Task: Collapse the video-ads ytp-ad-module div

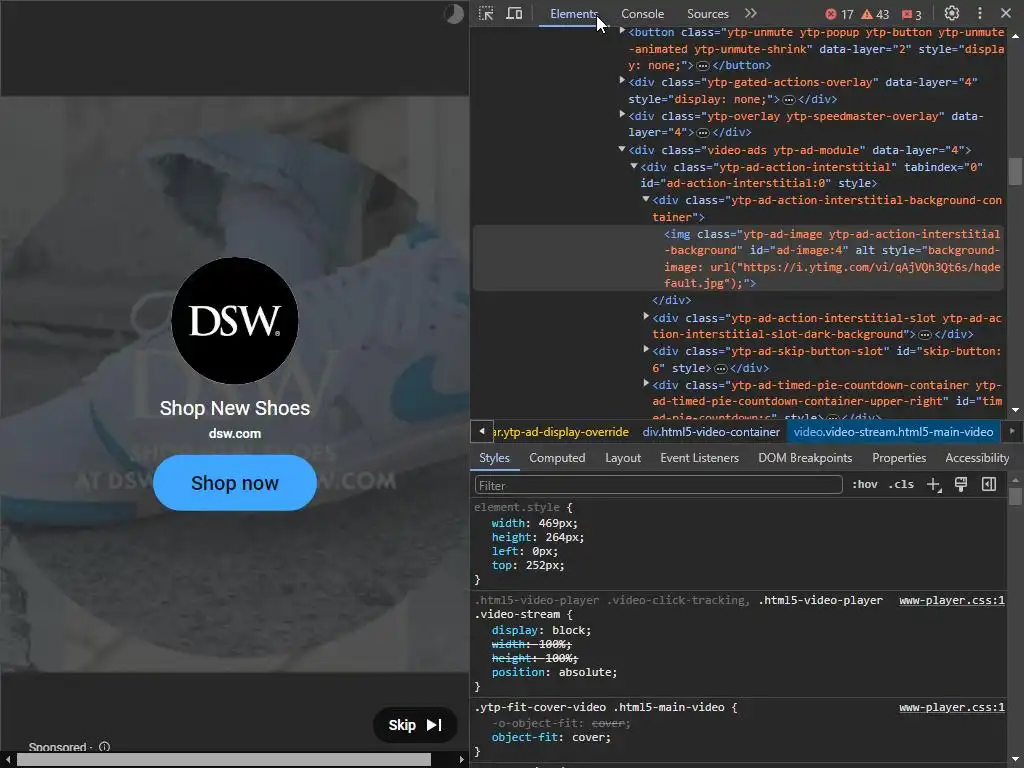Action: (x=622, y=149)
